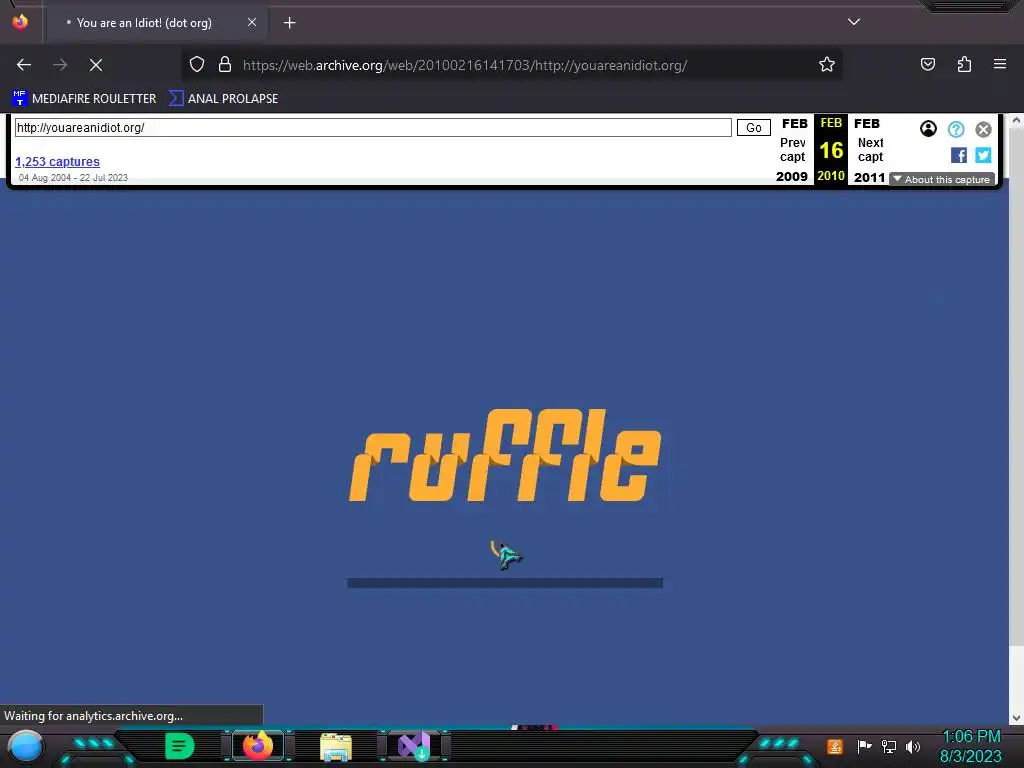Open the network status tray icon
1024x768 pixels.
[889, 746]
